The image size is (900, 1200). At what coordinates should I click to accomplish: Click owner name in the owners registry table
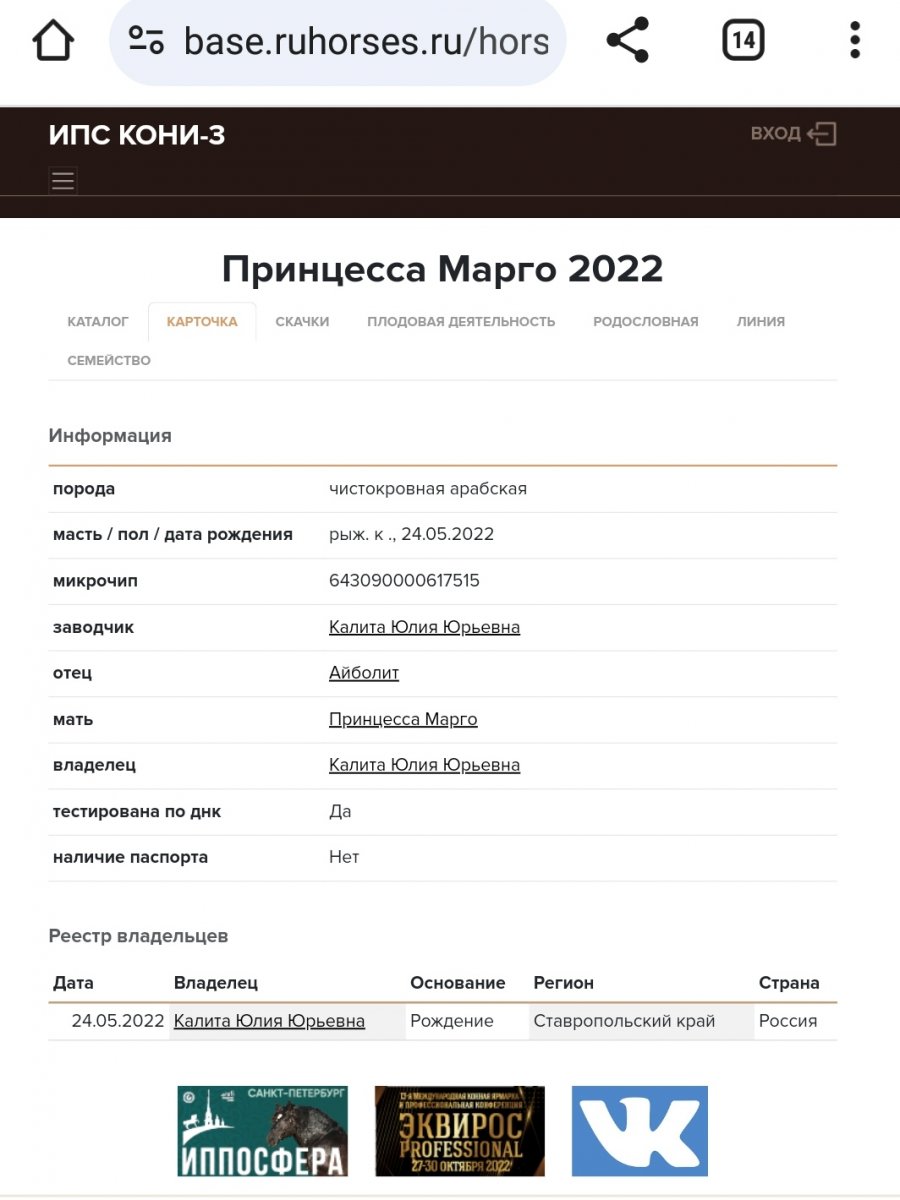coord(269,1022)
